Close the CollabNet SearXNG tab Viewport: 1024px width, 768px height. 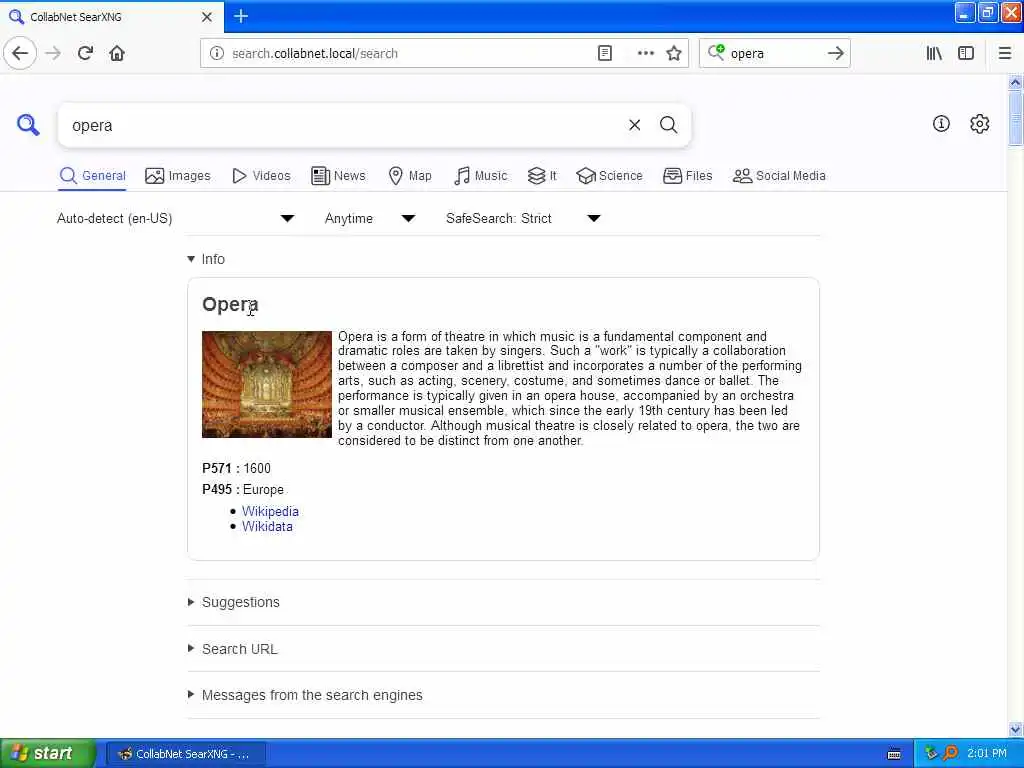pyautogui.click(x=206, y=17)
